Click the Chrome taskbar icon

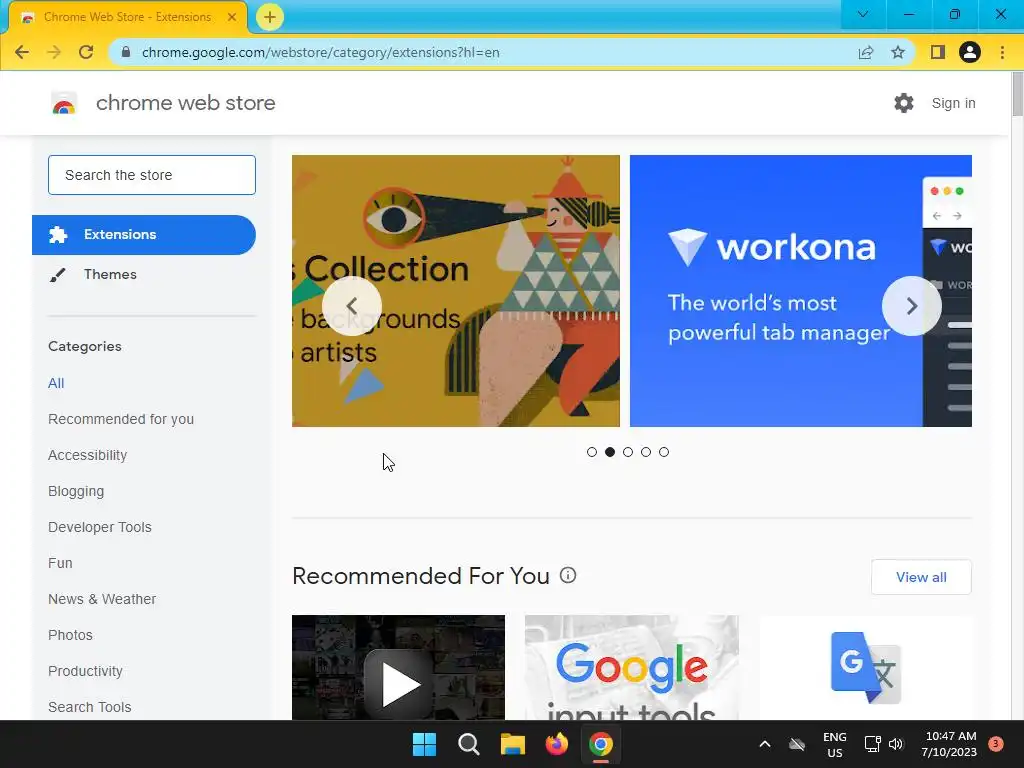pos(601,744)
